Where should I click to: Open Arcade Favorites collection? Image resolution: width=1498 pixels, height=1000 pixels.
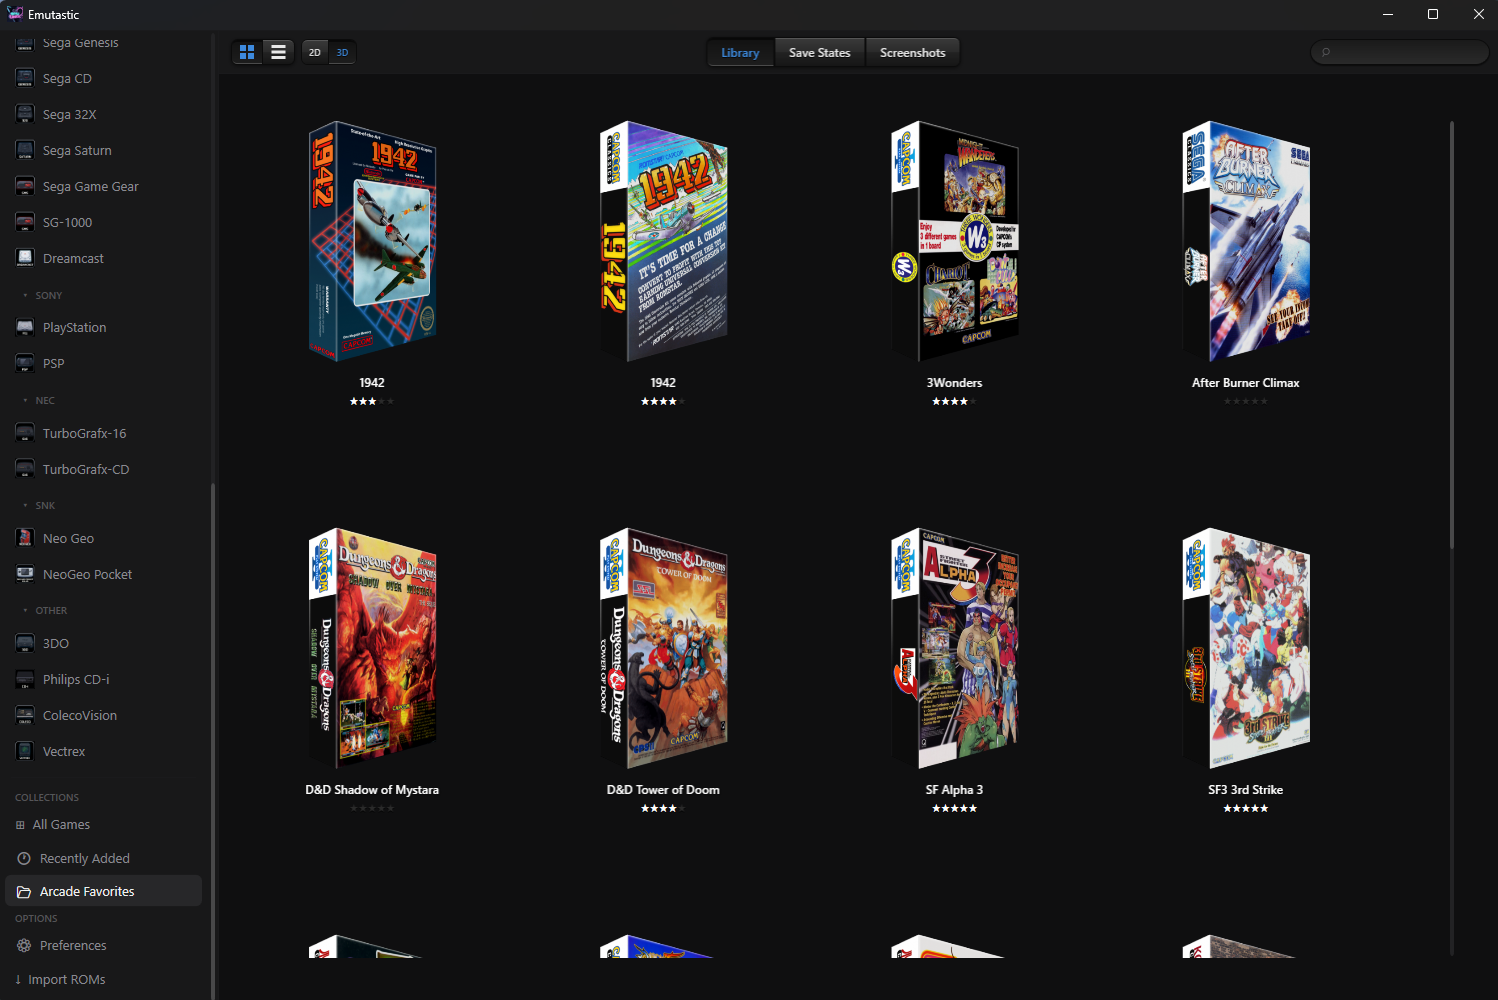click(103, 891)
